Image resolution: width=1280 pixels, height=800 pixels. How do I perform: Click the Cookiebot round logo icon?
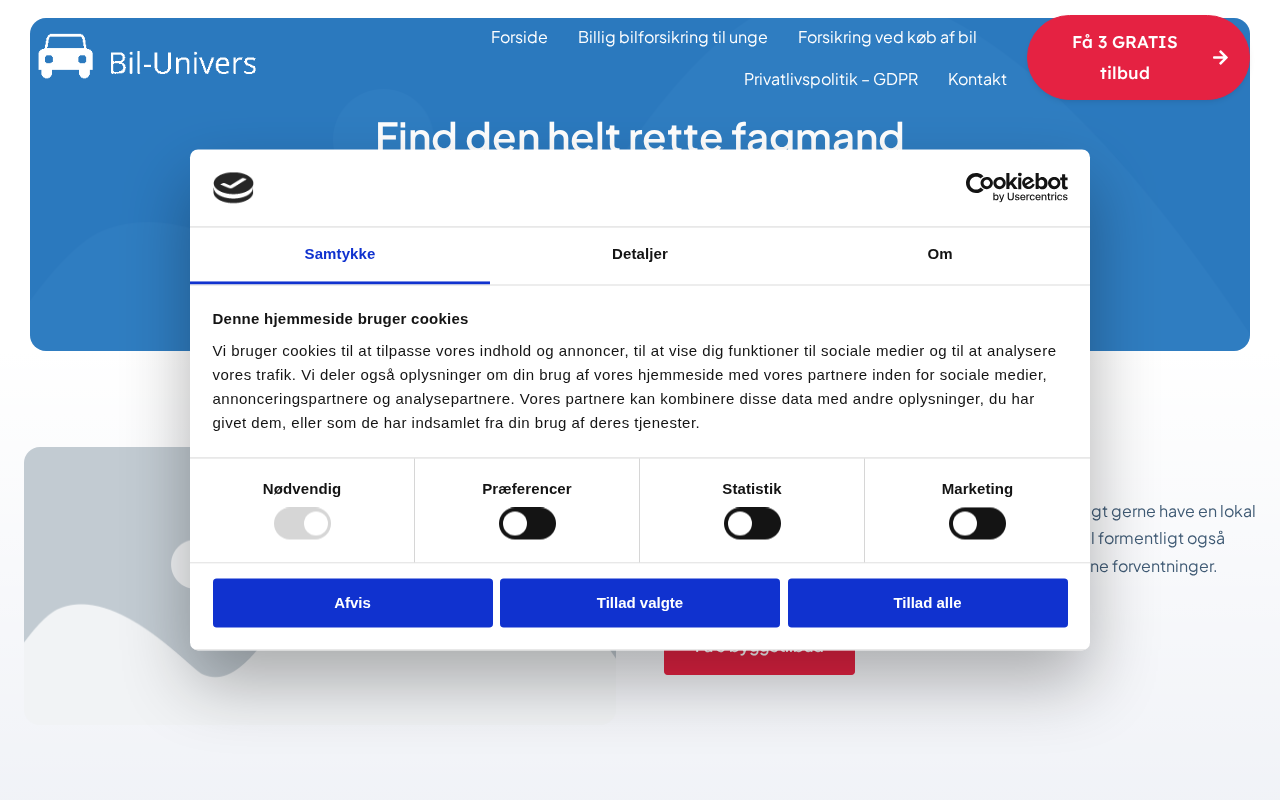(233, 188)
